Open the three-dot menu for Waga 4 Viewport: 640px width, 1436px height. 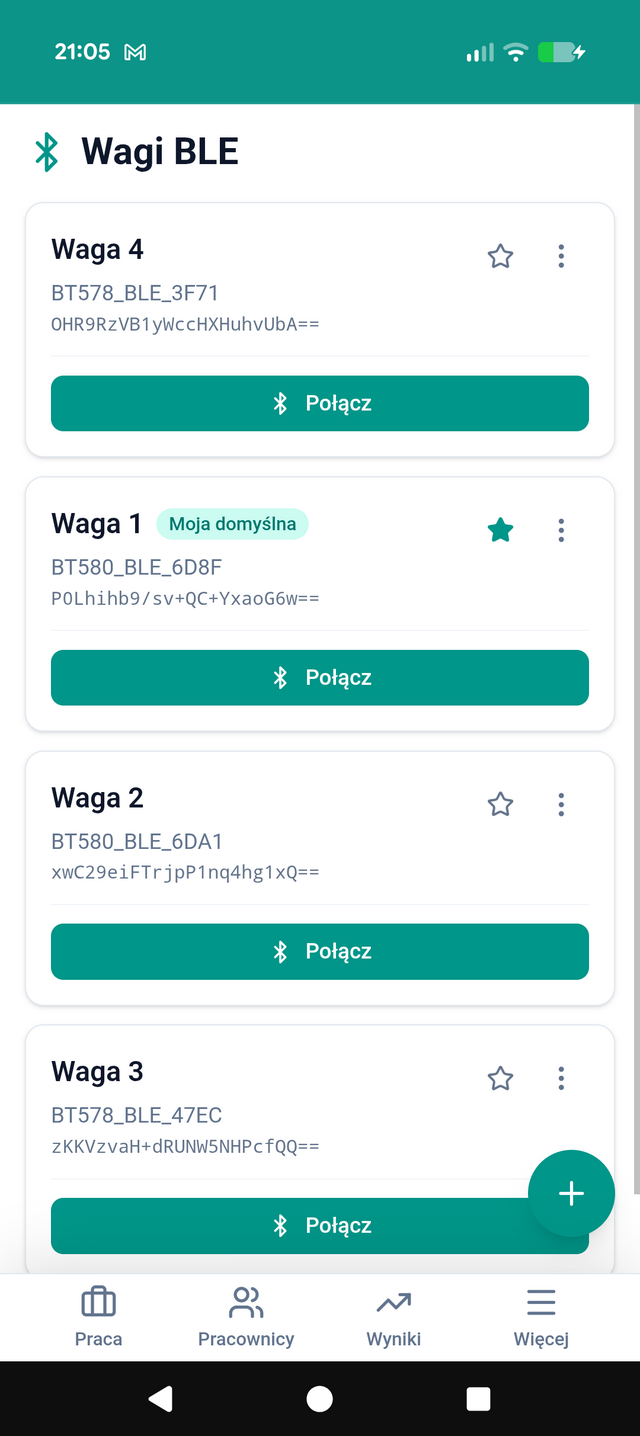561,257
